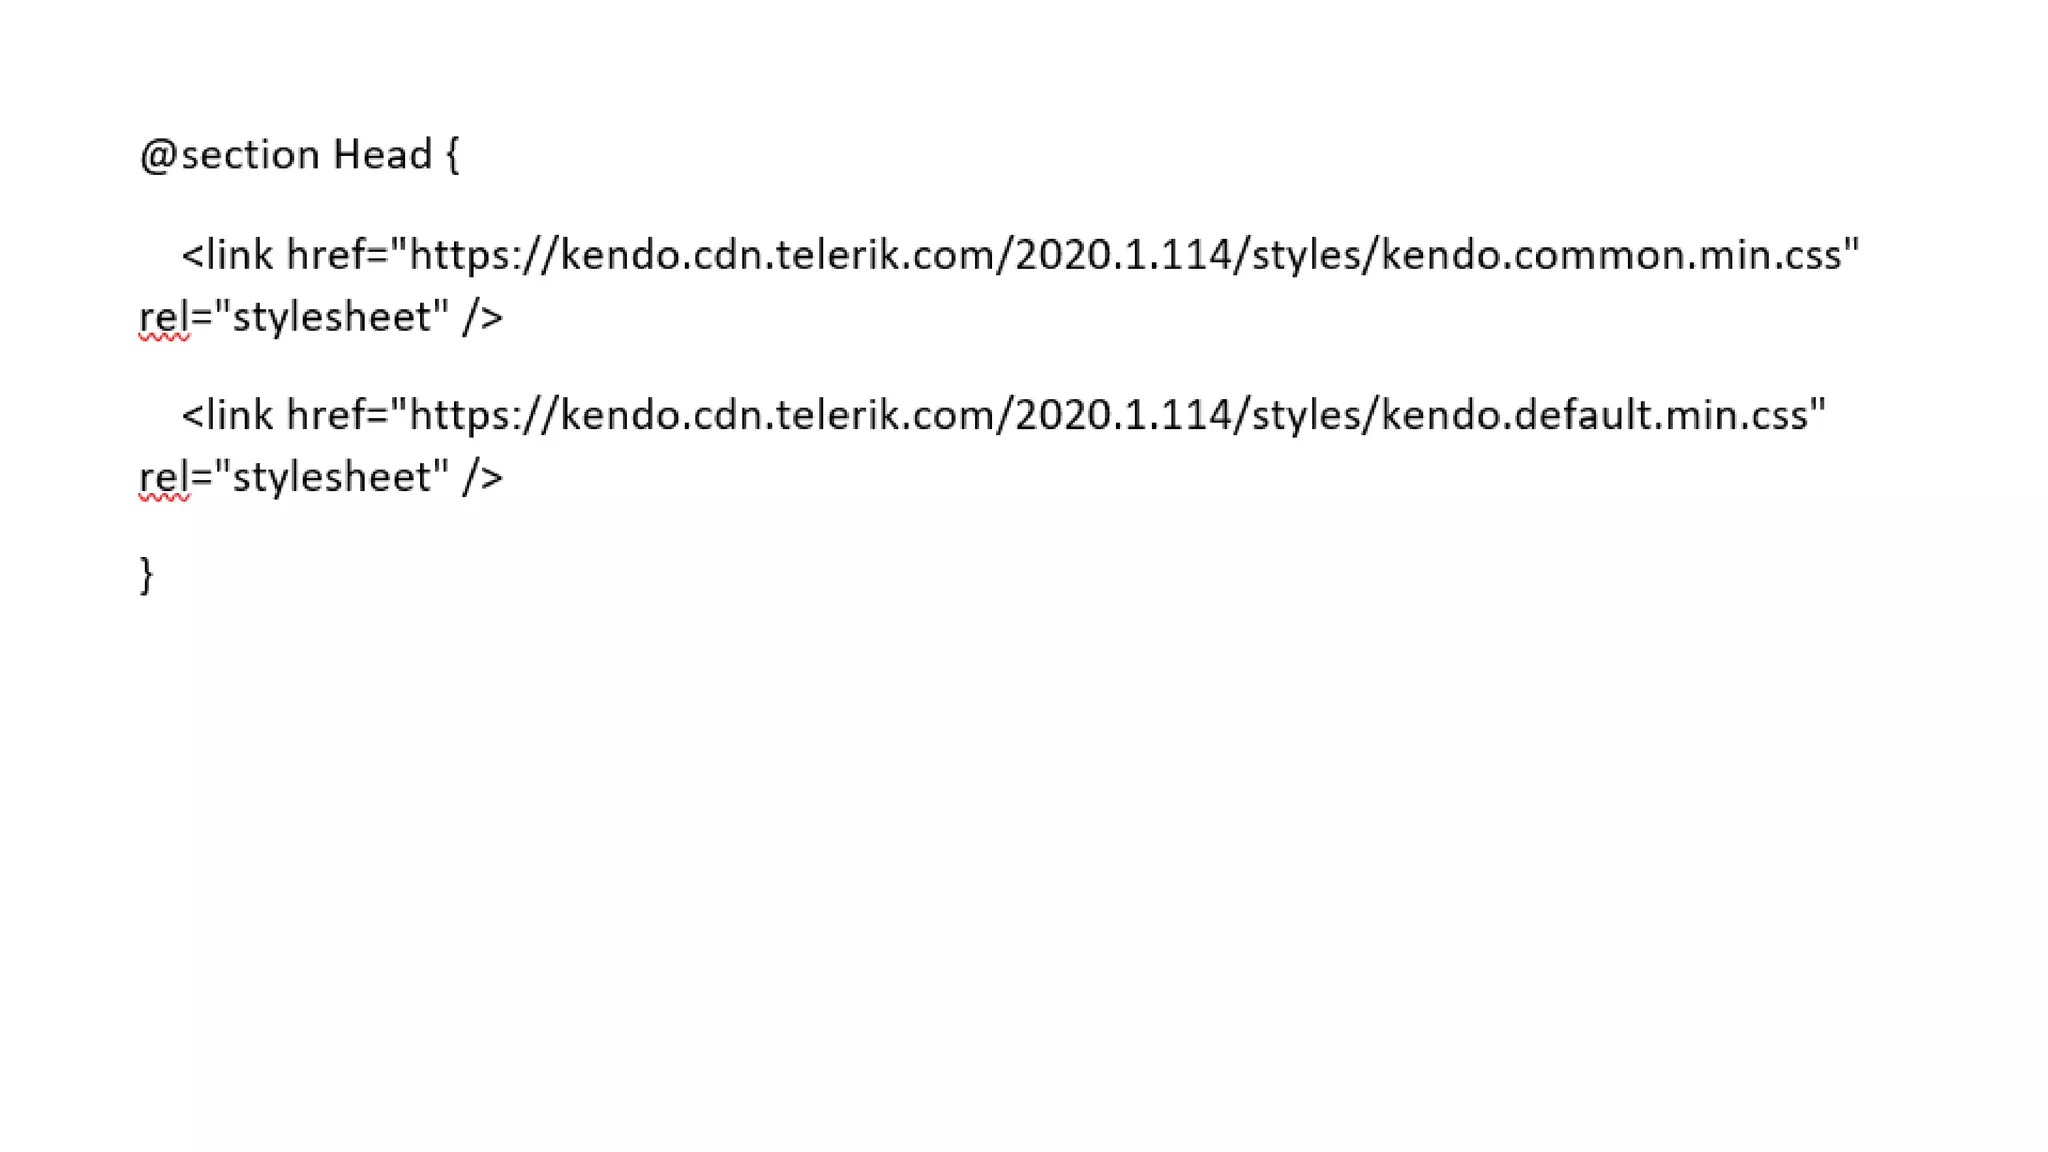Click the opening curly brace after Head
Viewport: 2048px width, 1152px height.
click(452, 156)
